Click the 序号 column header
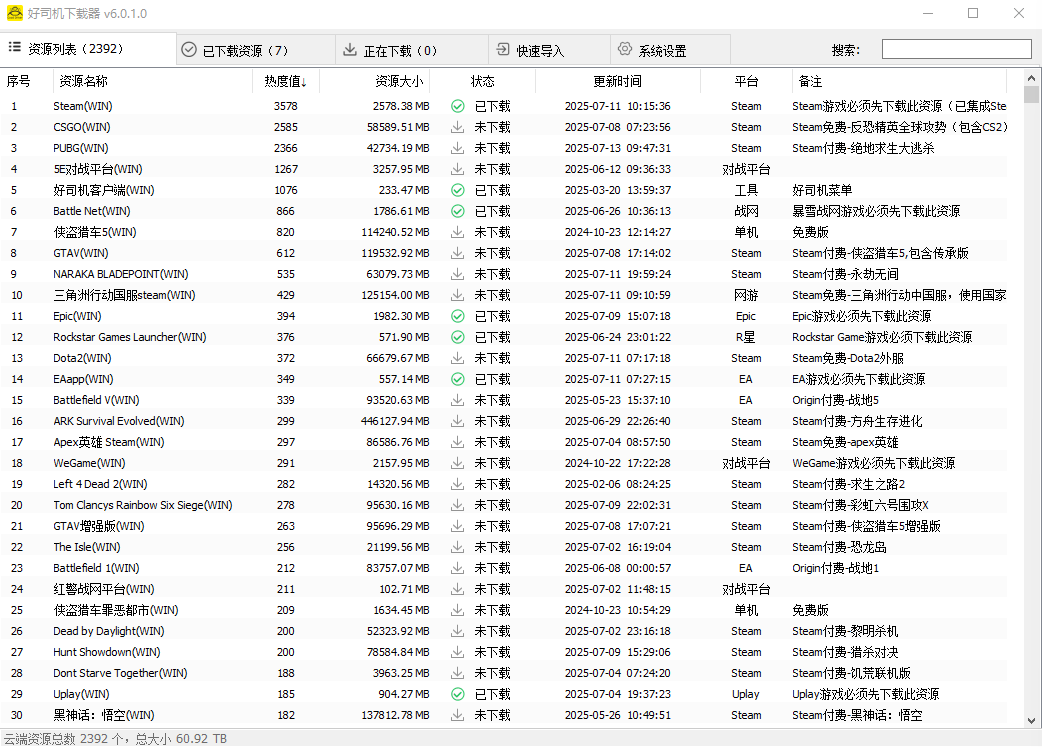 27,81
